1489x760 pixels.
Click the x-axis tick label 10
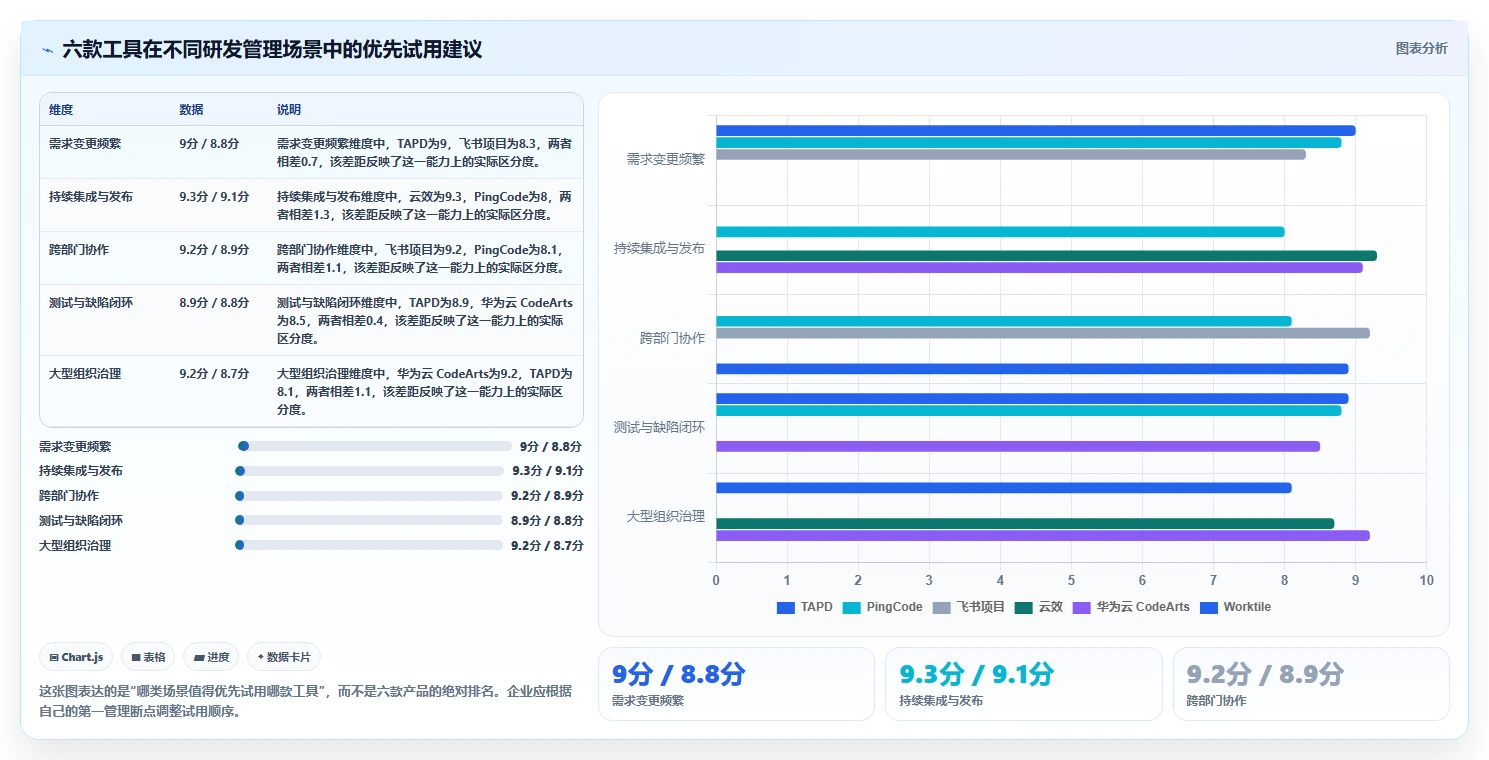pyautogui.click(x=1426, y=580)
